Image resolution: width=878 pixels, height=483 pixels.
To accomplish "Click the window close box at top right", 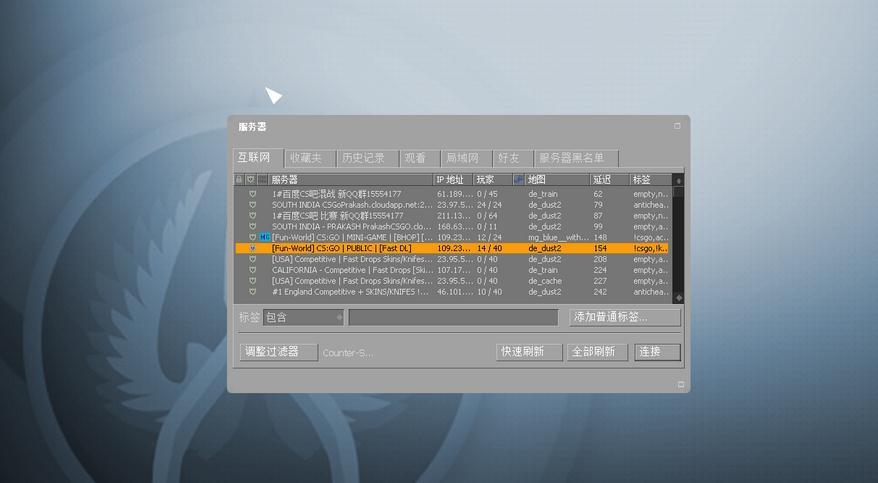I will [x=677, y=127].
